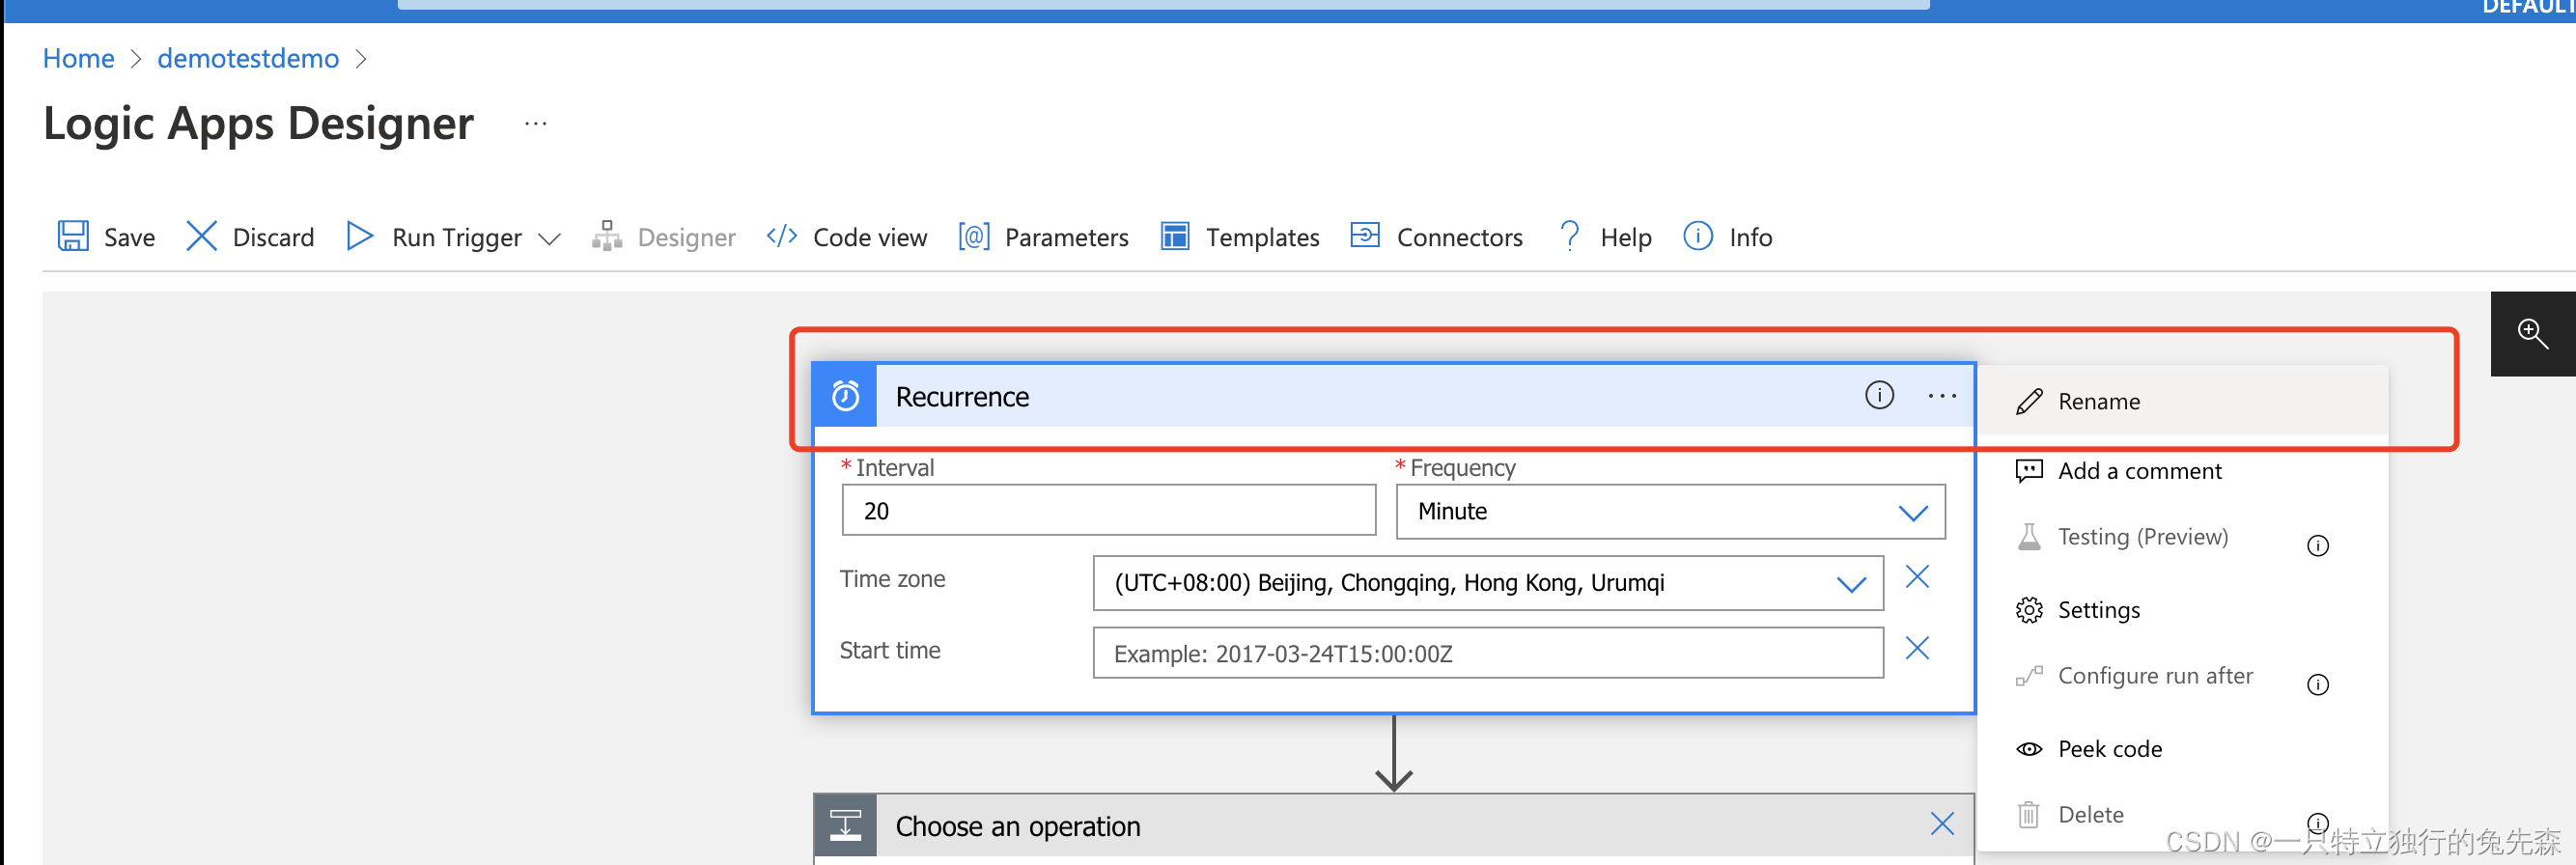The width and height of the screenshot is (2576, 865).
Task: Open the ellipsis next to Logic Apps Designer
Action: pyautogui.click(x=536, y=124)
